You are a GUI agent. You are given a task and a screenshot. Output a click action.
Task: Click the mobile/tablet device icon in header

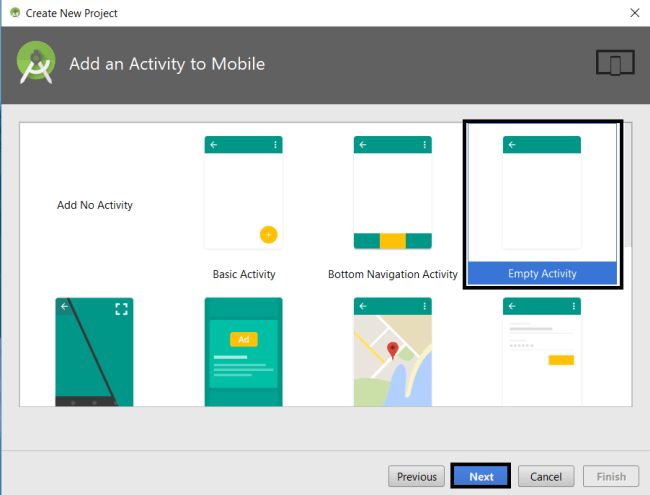tap(615, 63)
